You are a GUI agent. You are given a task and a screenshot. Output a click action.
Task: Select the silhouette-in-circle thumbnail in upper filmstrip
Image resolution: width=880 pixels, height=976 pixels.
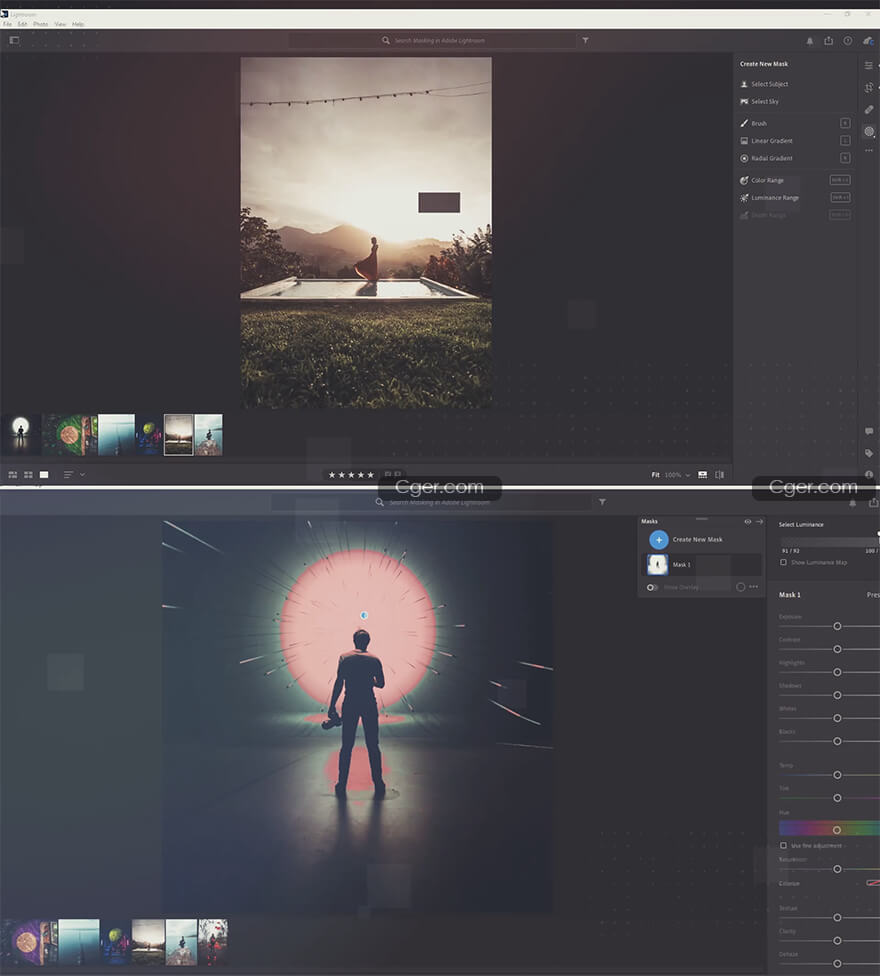coord(21,434)
